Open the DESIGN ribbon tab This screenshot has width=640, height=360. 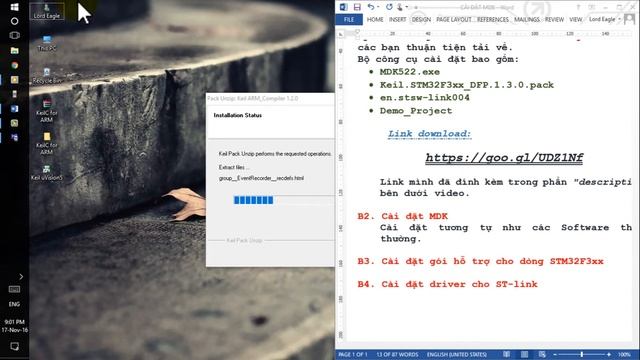coord(421,20)
